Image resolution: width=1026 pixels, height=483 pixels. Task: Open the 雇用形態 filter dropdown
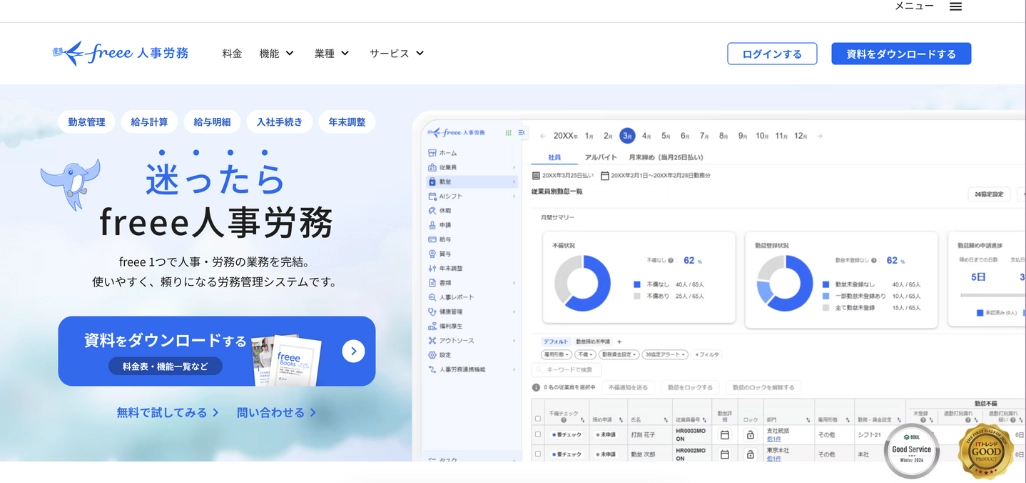click(x=556, y=354)
